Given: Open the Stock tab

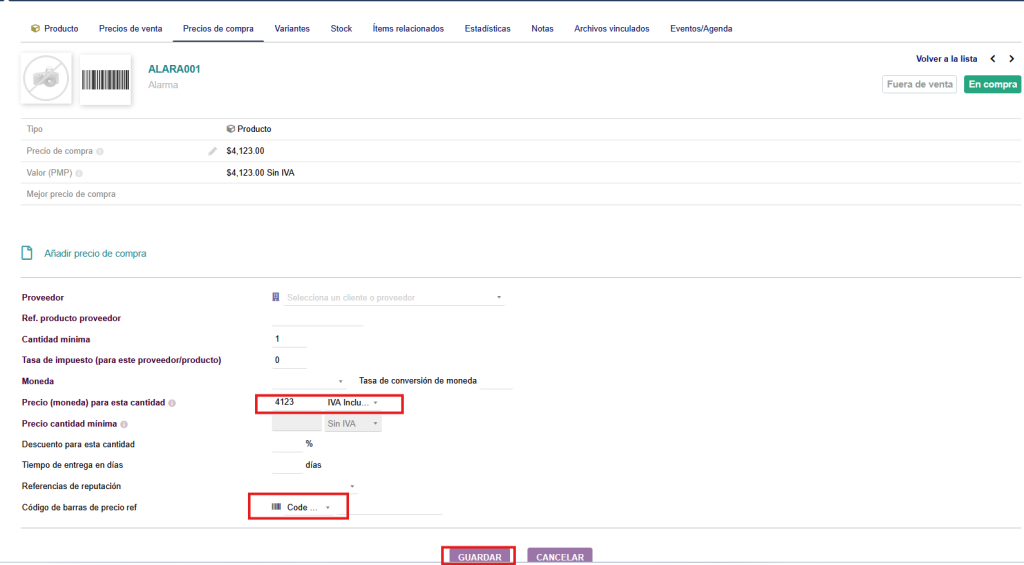Looking at the screenshot, I should pyautogui.click(x=341, y=29).
